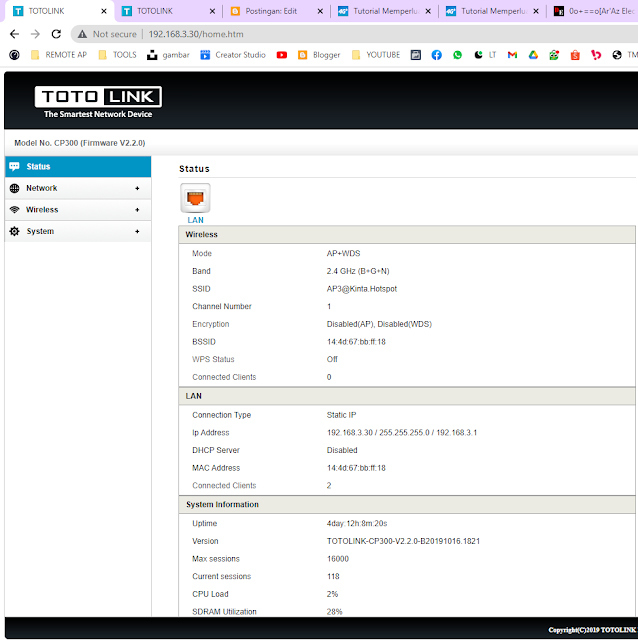Expand System submenu plus arrow

[137, 231]
